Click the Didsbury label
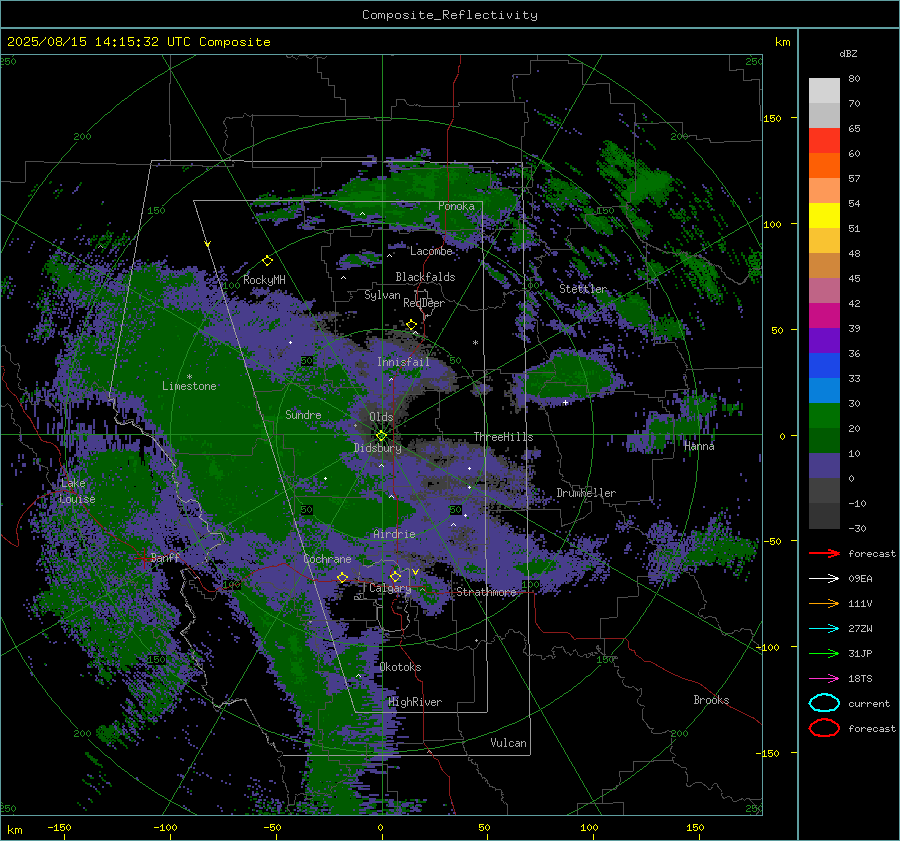Viewport: 900px width, 841px height. [x=378, y=448]
